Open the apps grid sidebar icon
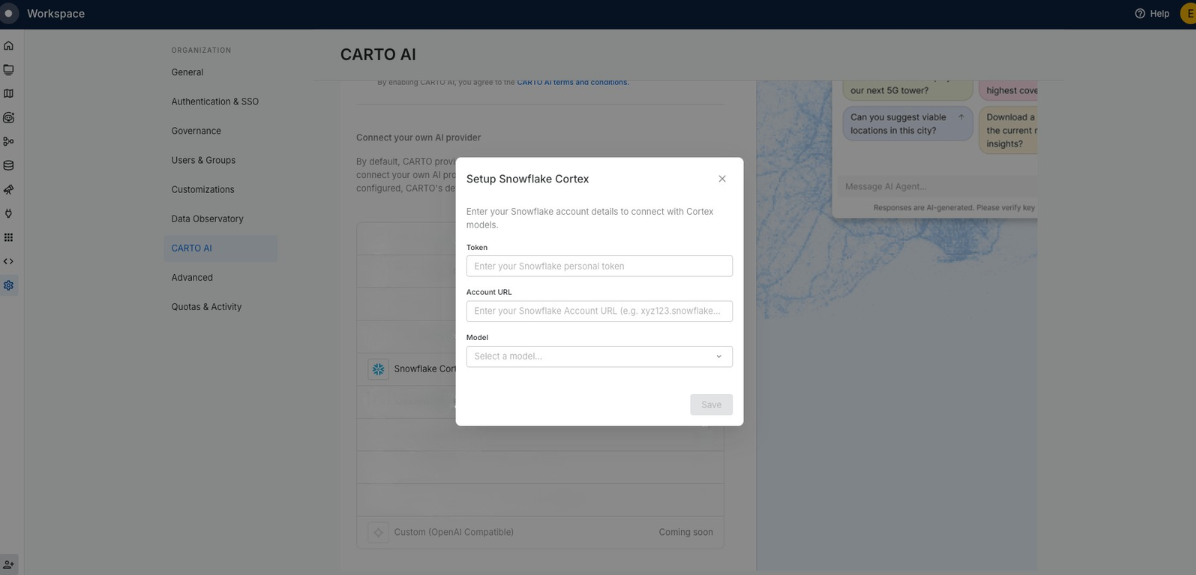This screenshot has height=575, width=1196. [9, 238]
